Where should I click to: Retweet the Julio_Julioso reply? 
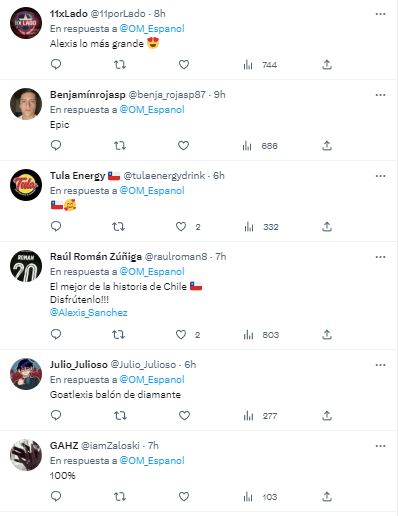pos(120,415)
